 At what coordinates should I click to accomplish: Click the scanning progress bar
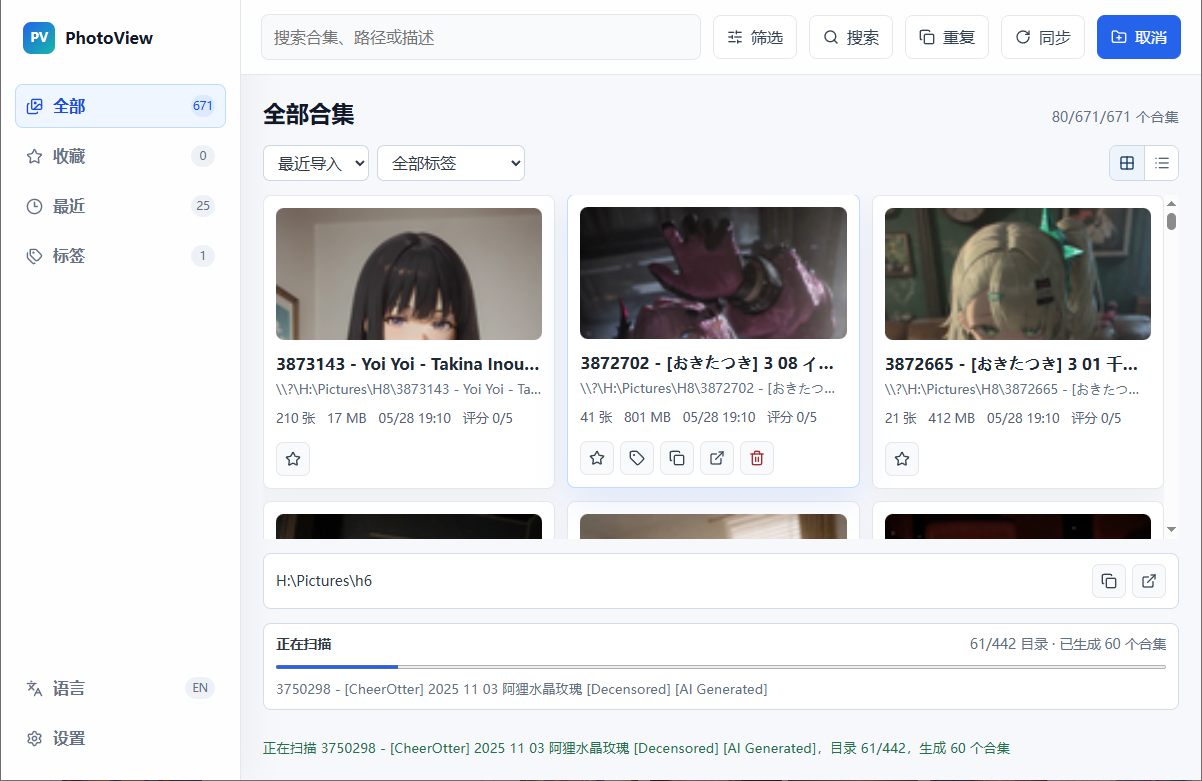coord(721,666)
